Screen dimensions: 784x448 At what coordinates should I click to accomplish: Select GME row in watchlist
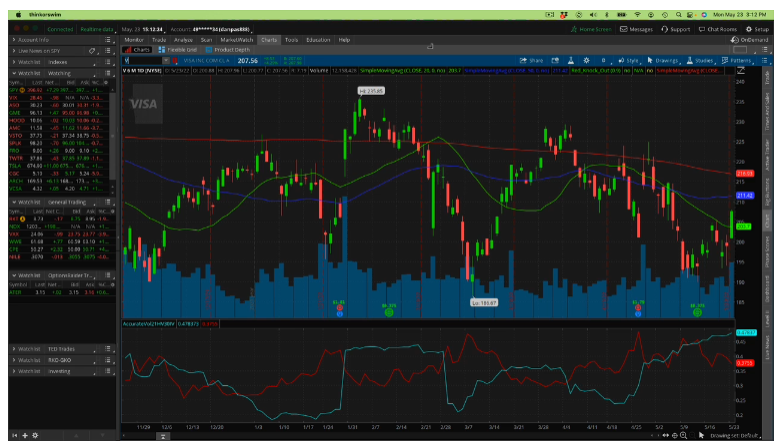(59, 113)
